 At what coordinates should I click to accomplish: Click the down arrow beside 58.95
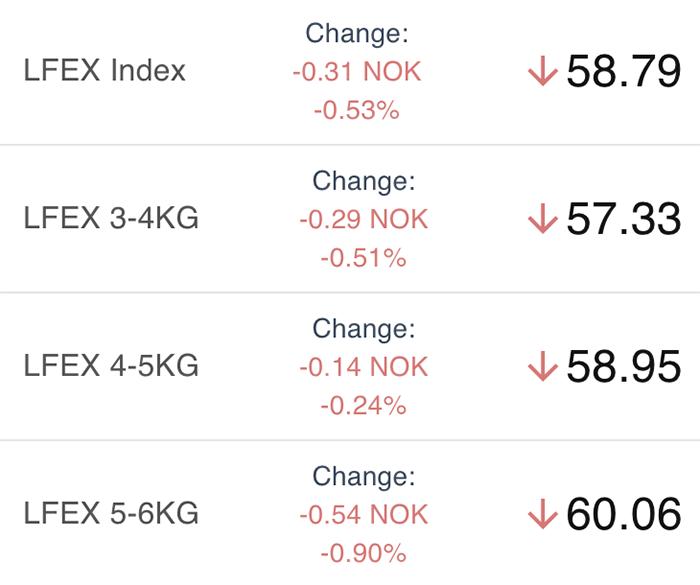tap(541, 367)
